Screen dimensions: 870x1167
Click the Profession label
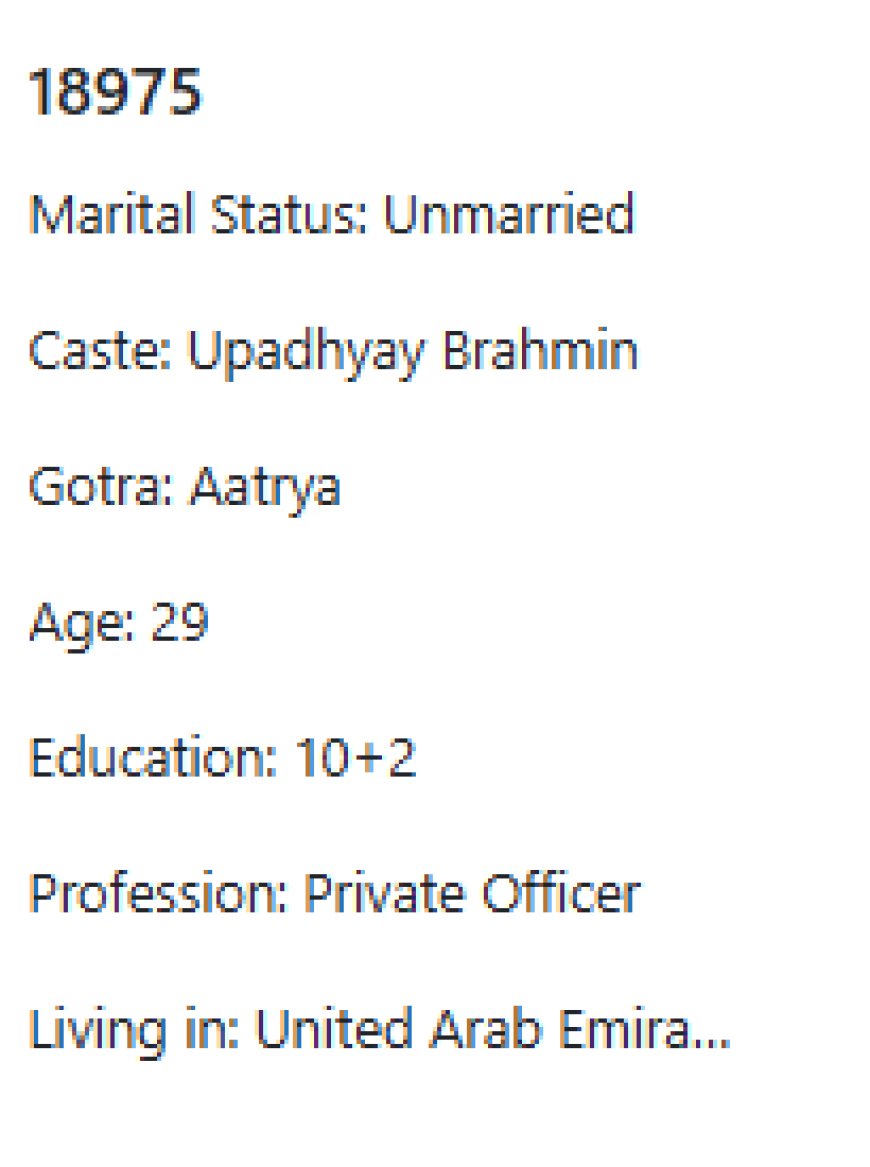coord(158,893)
